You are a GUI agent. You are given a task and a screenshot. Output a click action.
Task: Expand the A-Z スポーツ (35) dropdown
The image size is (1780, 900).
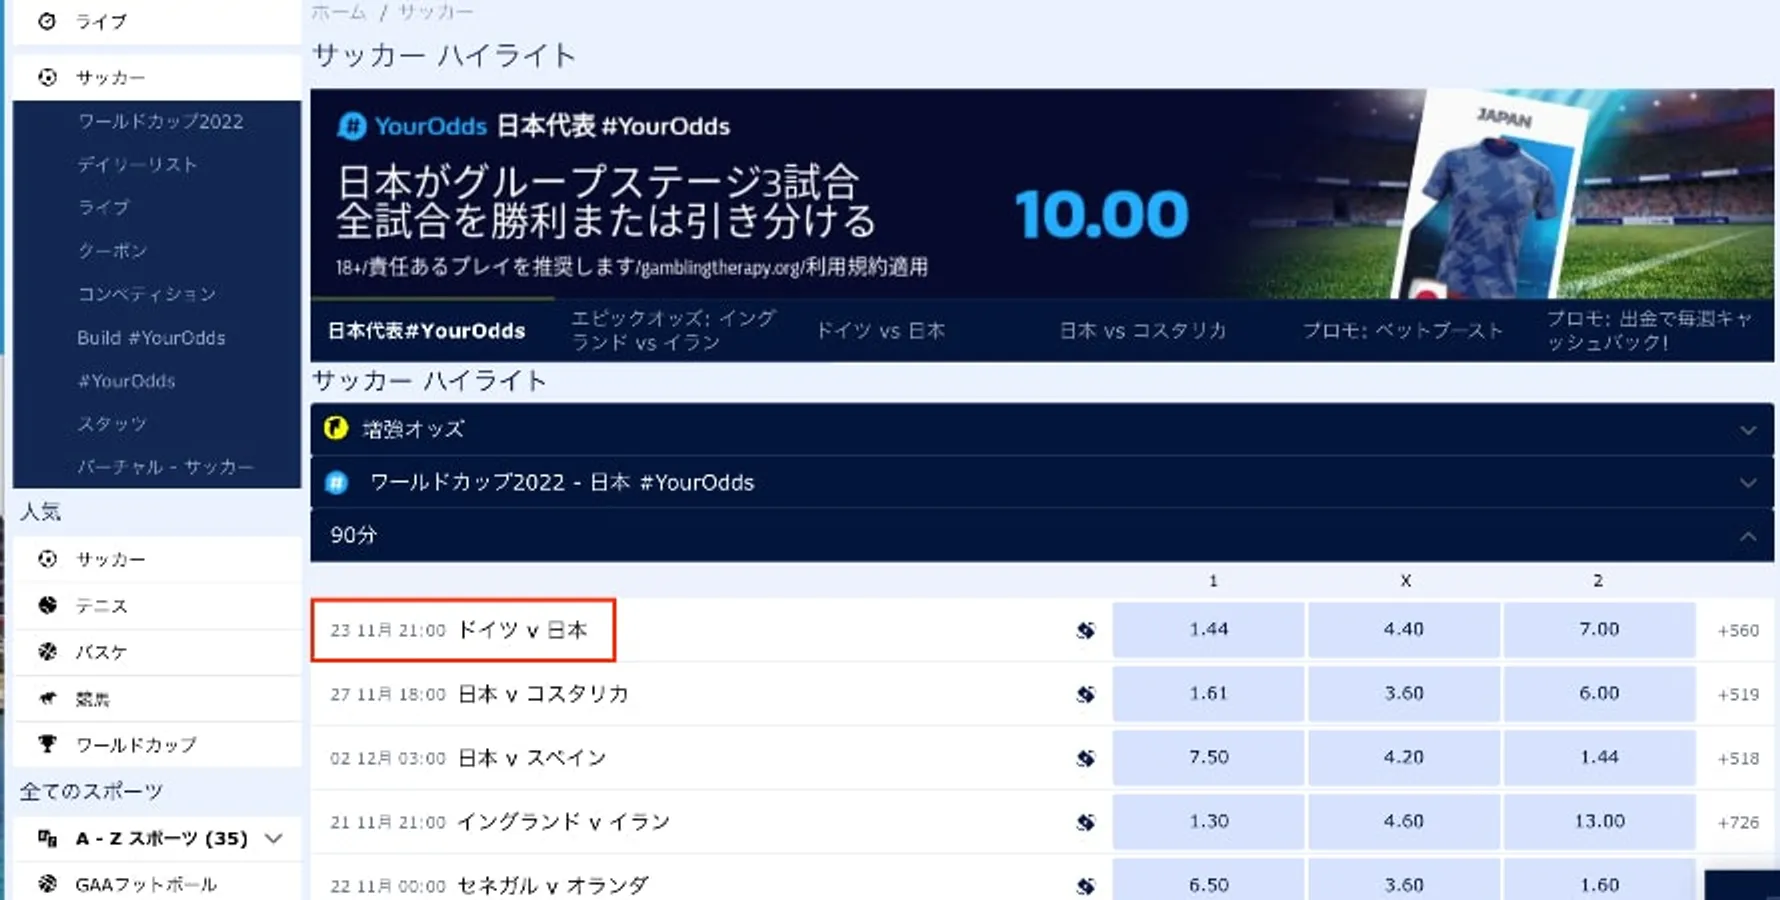click(274, 838)
